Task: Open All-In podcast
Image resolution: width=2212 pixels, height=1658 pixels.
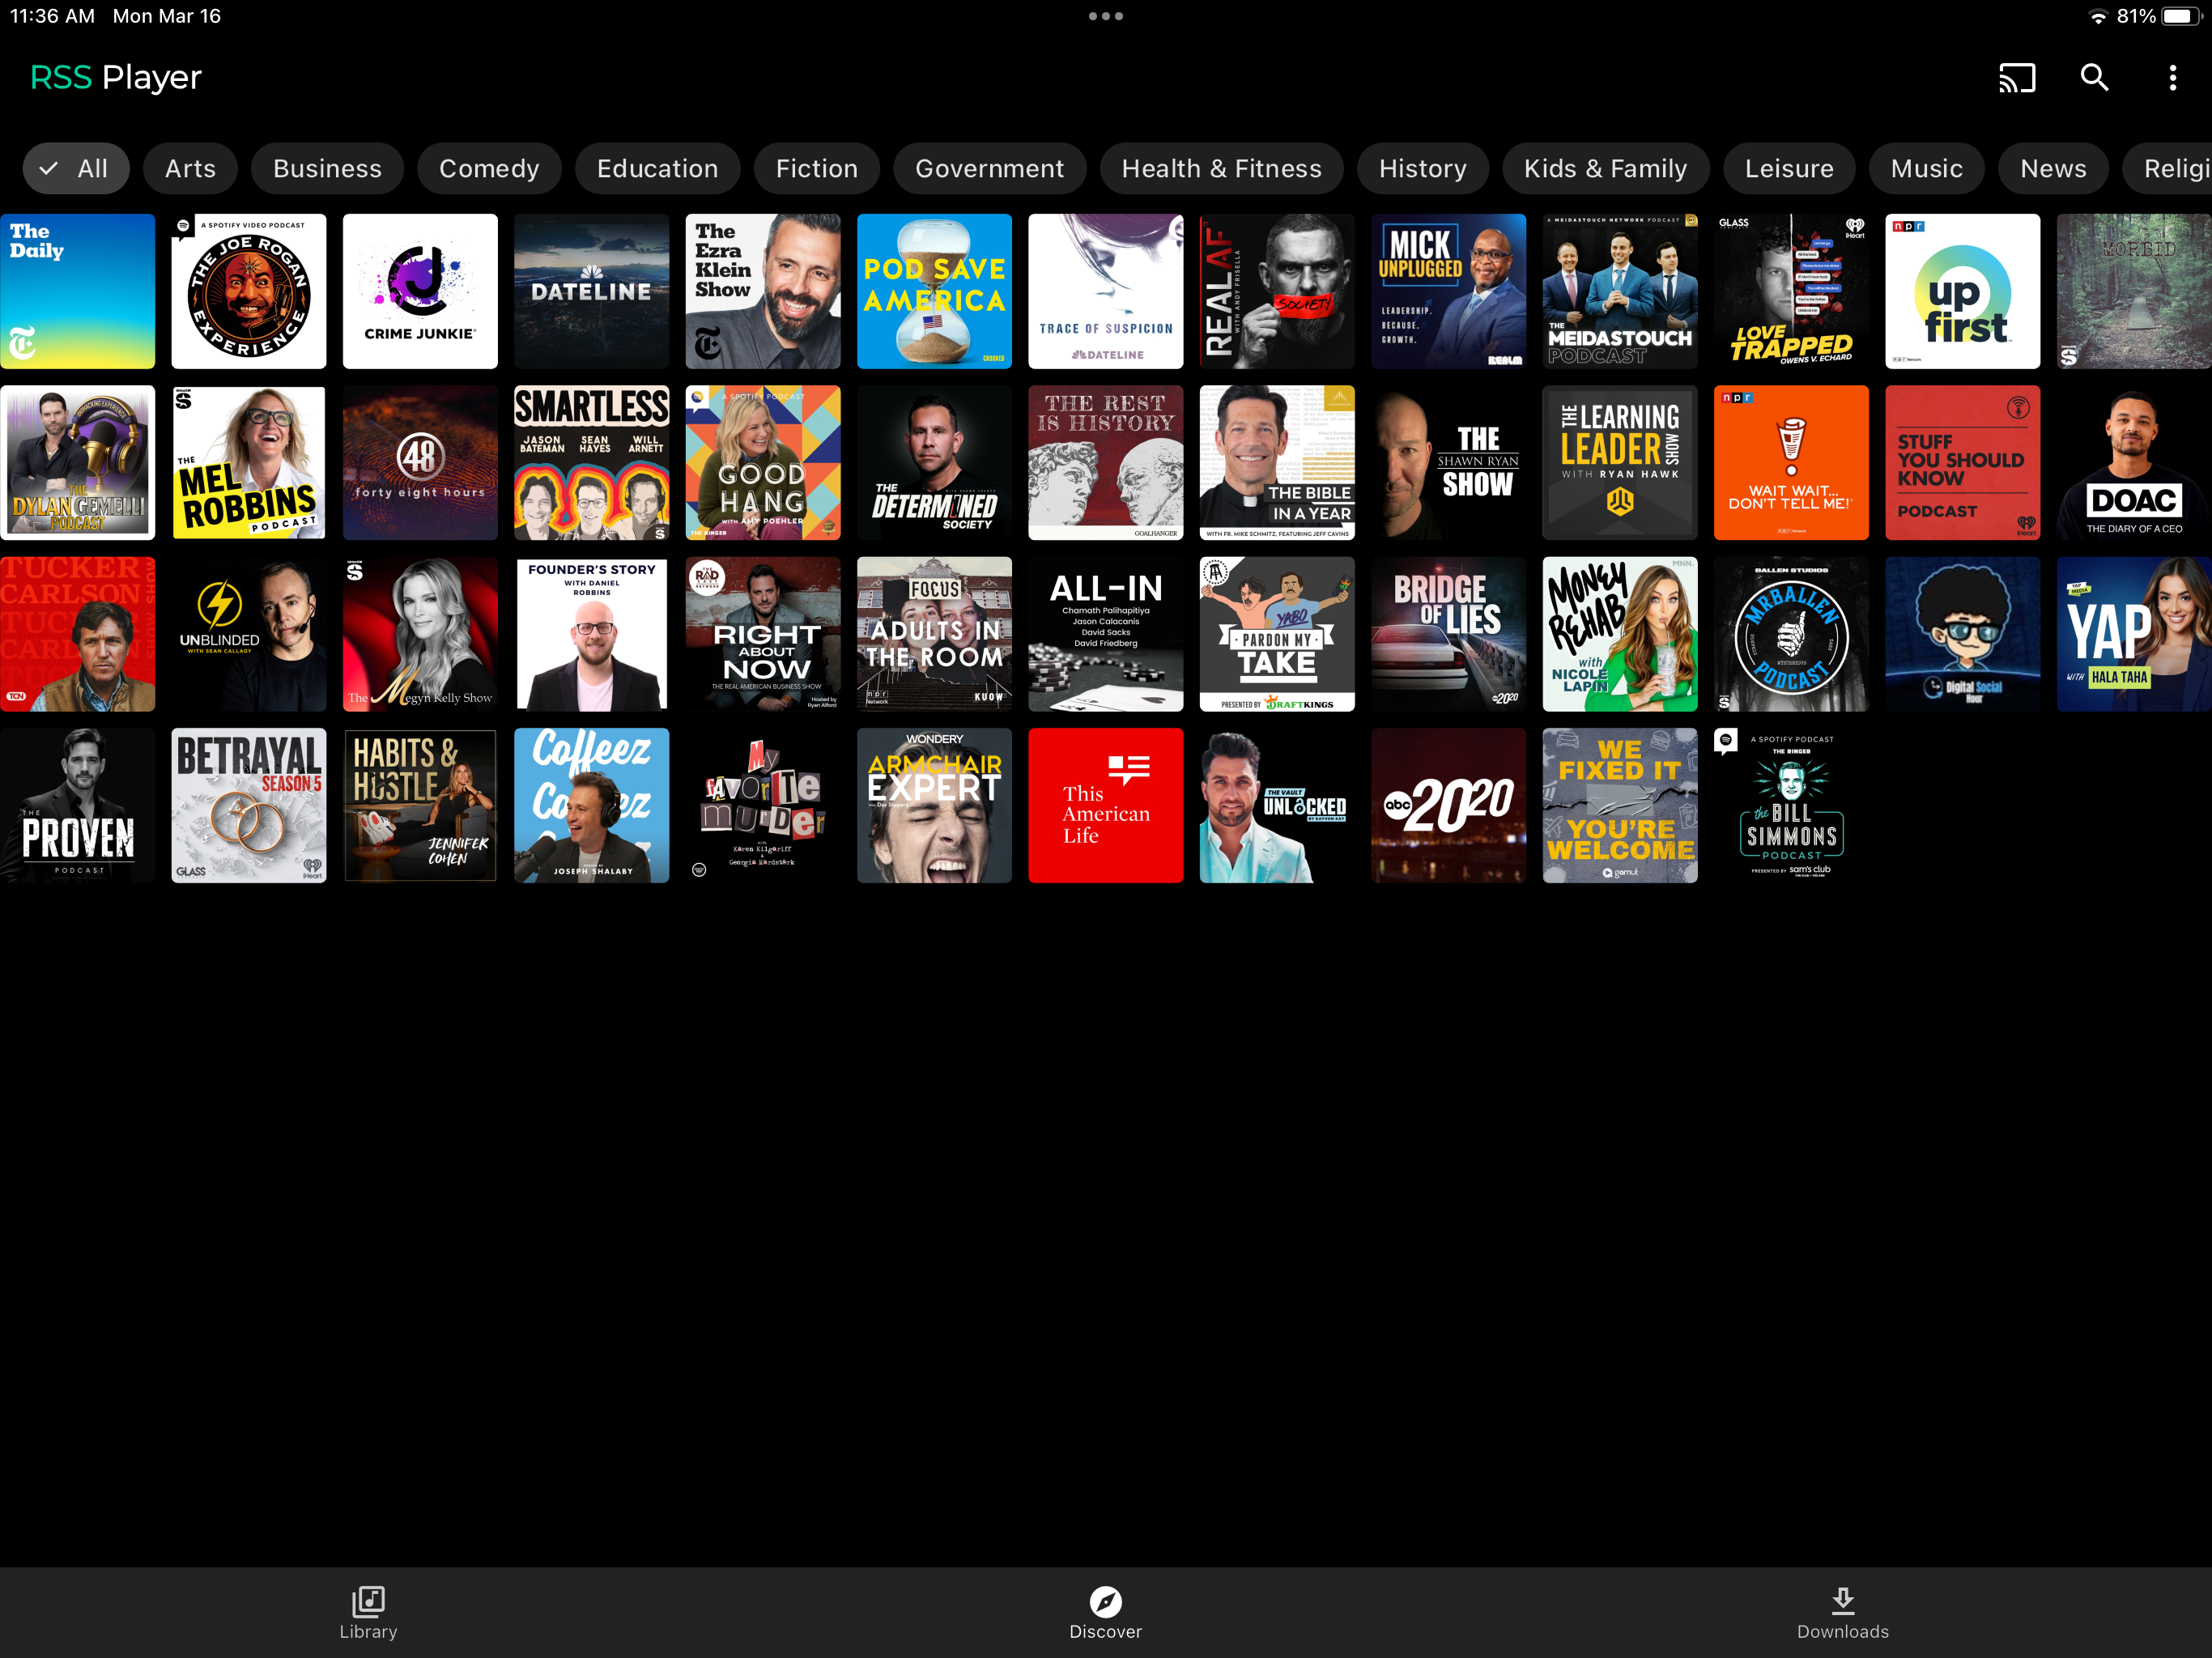Action: coord(1106,634)
